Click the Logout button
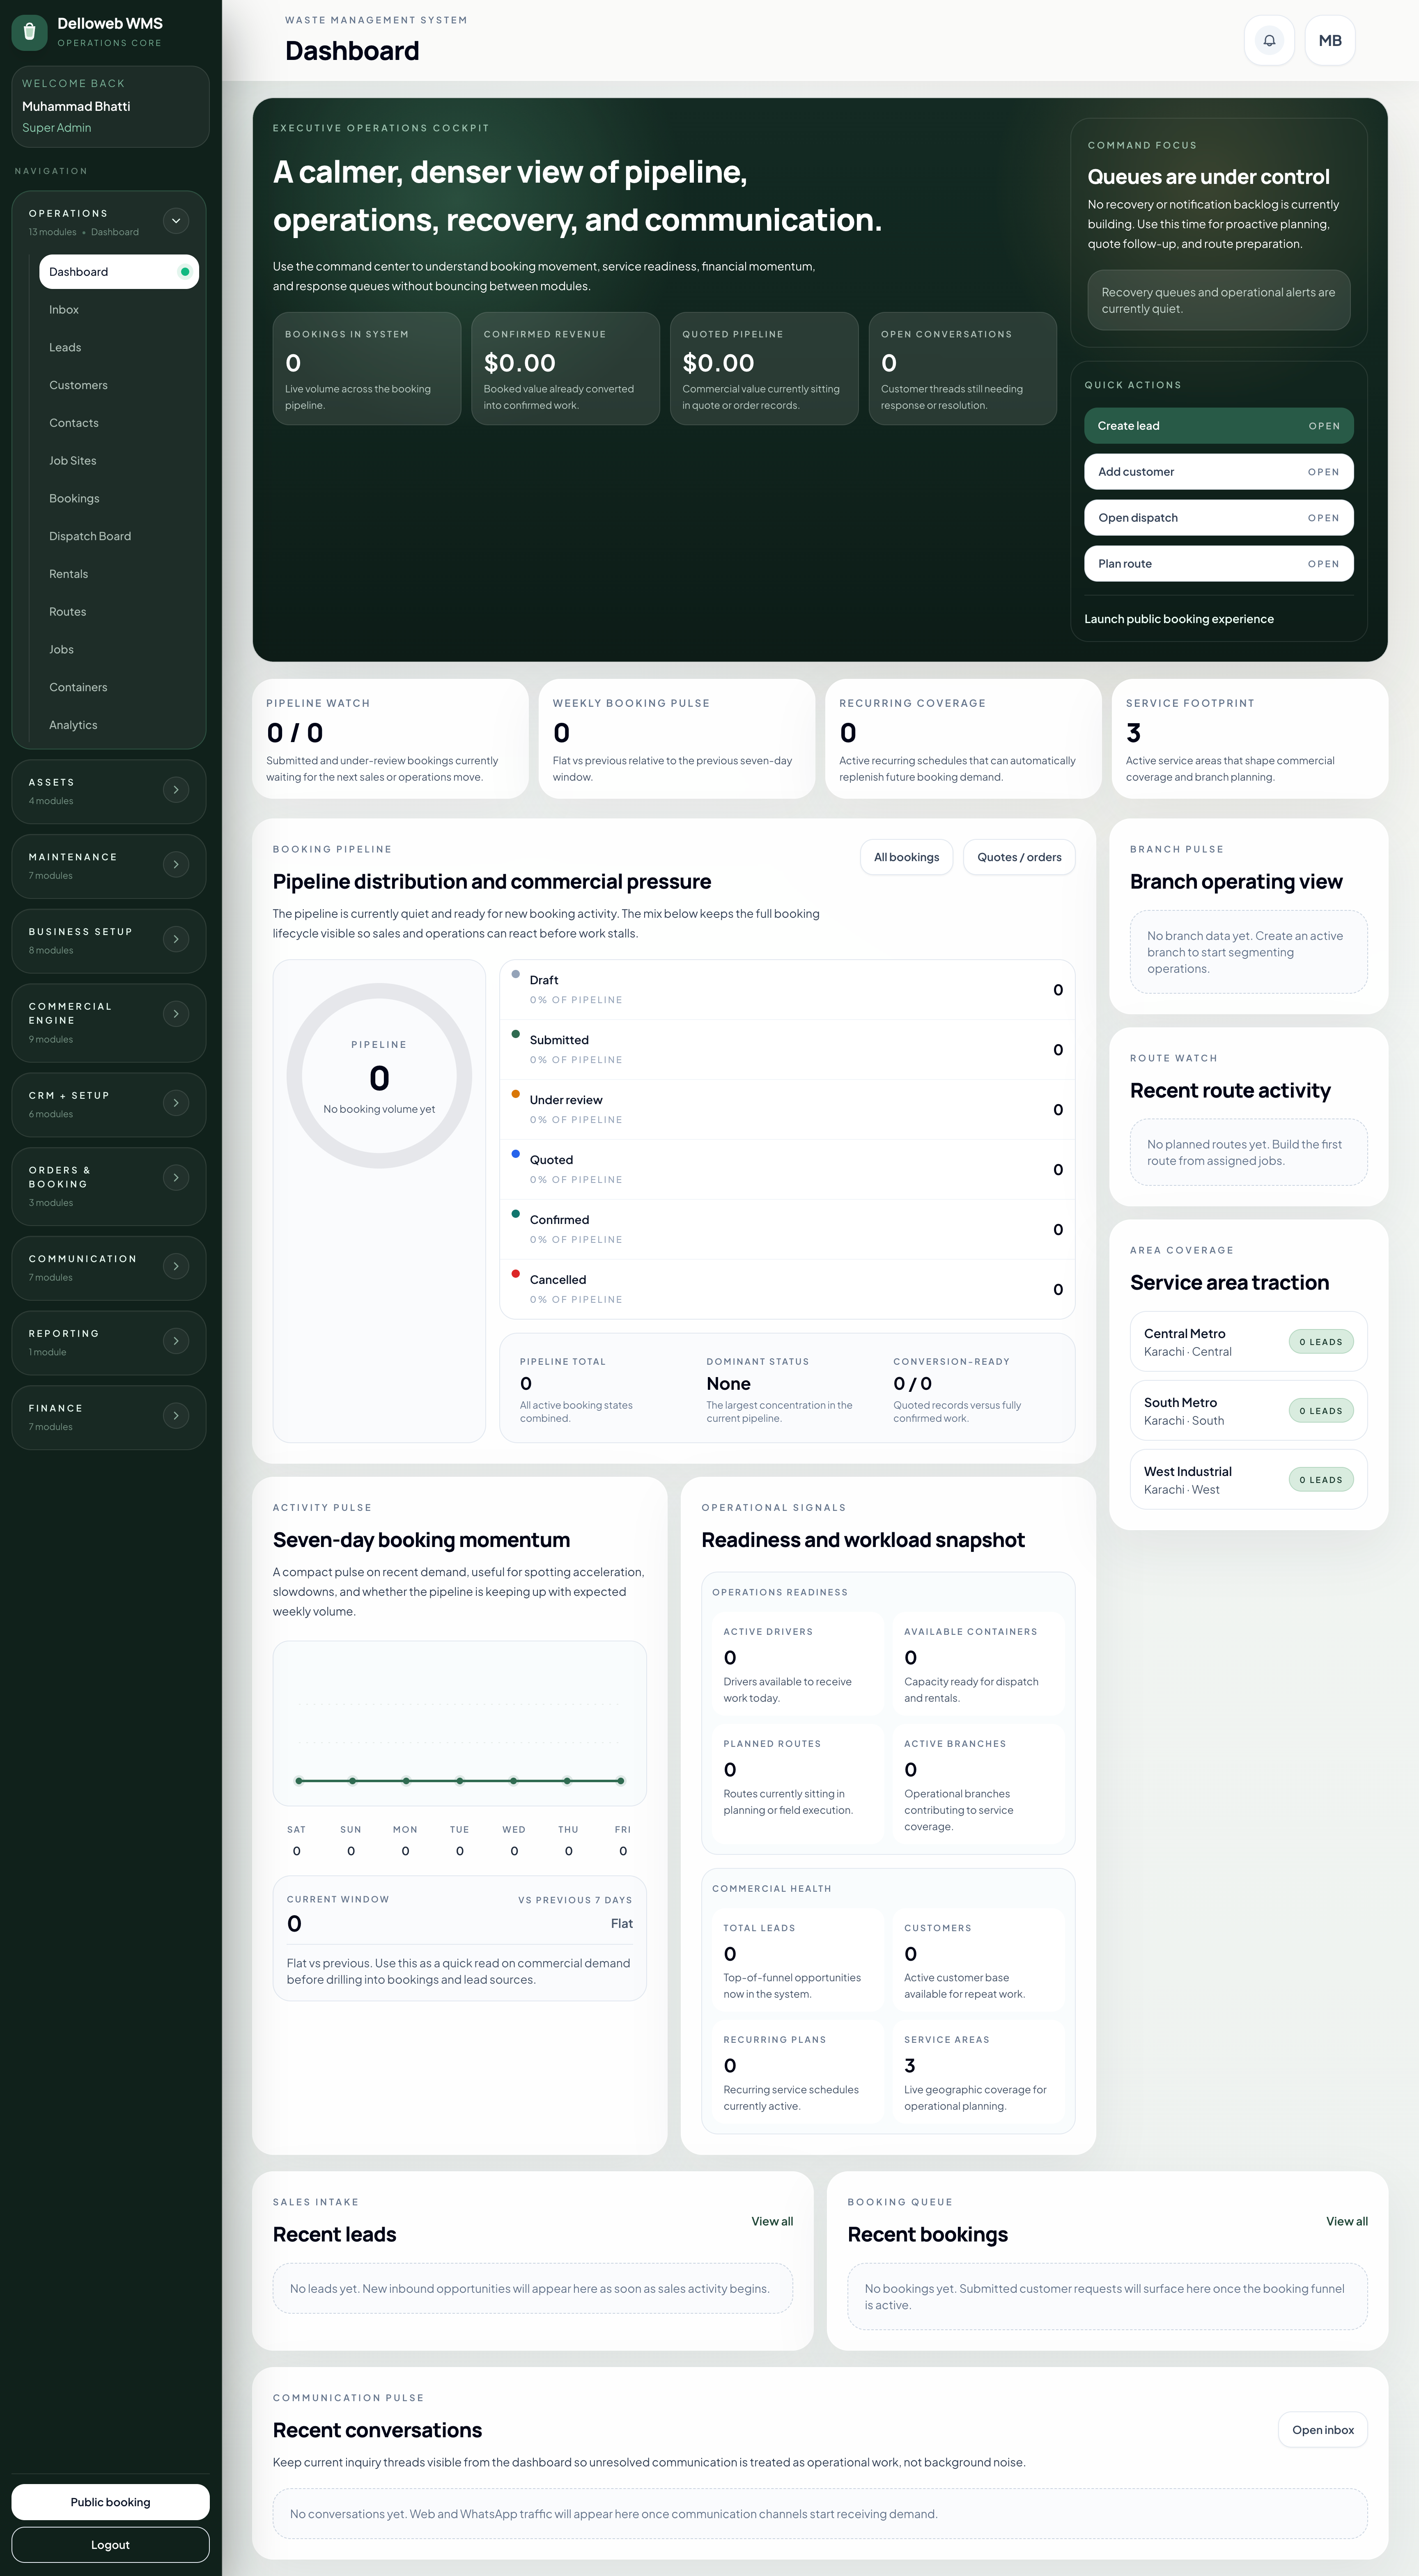Image resolution: width=1419 pixels, height=2576 pixels. (110, 2545)
